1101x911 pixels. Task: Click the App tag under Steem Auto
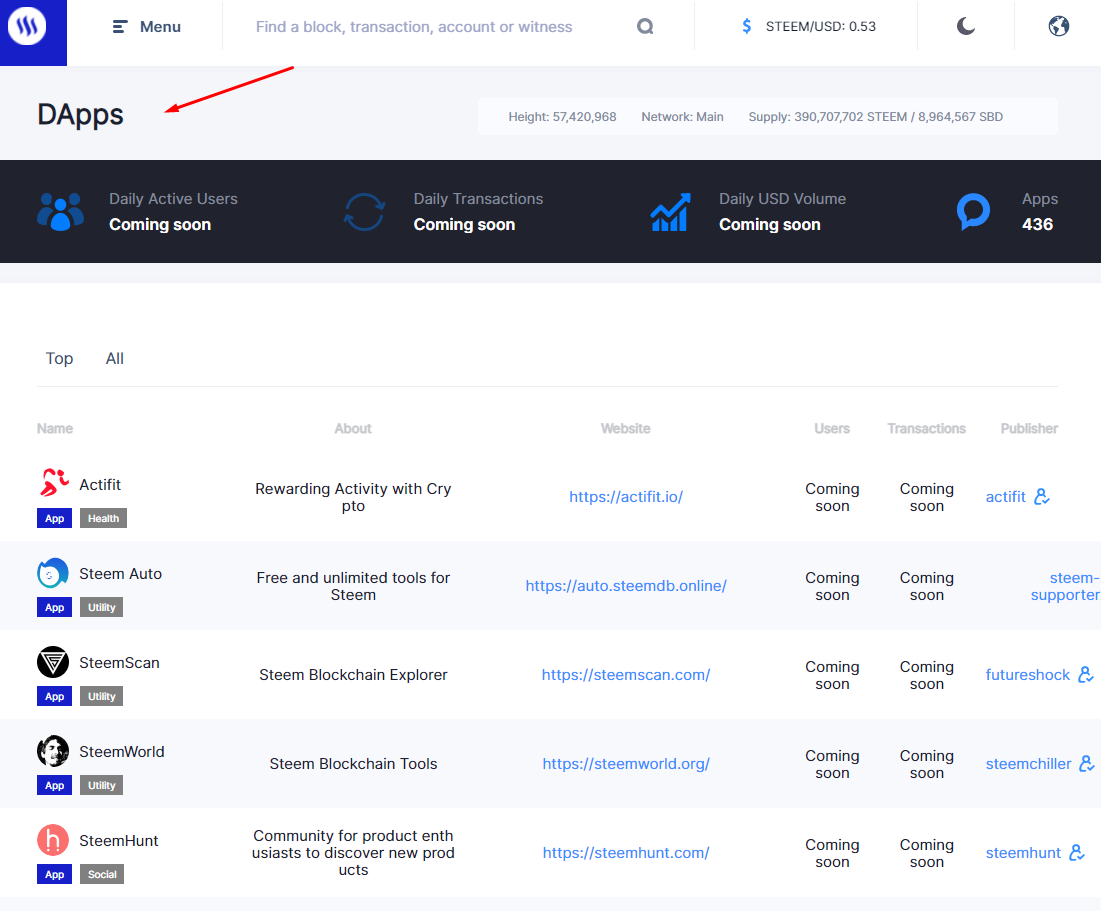(55, 608)
